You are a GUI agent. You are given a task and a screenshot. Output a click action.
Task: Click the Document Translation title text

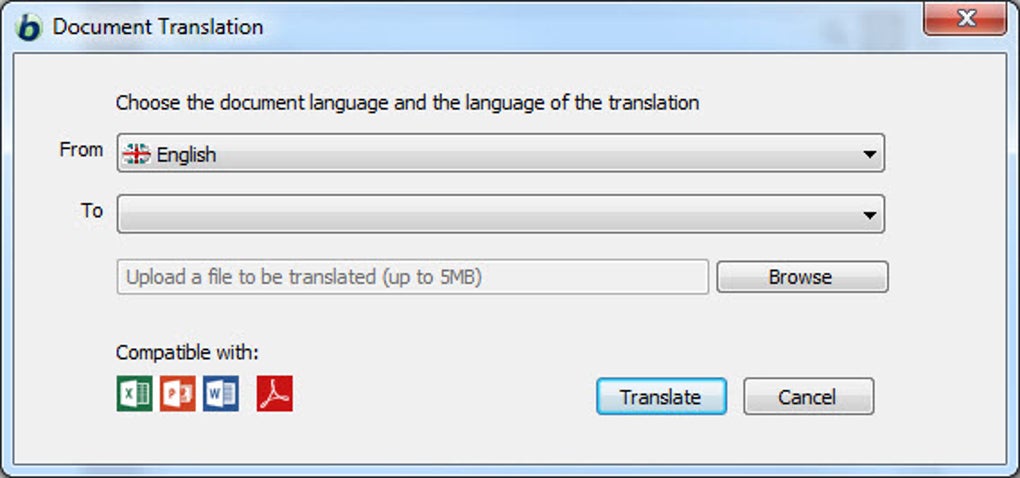158,27
